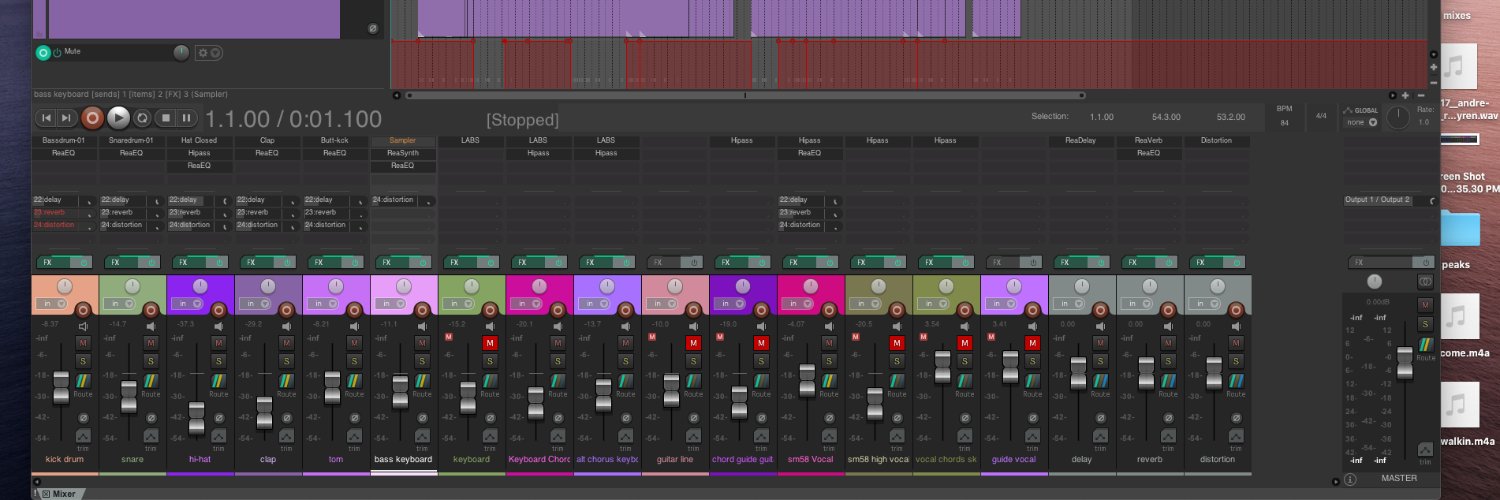Image resolution: width=1500 pixels, height=500 pixels.
Task: Solo the snare track
Action: [152, 360]
